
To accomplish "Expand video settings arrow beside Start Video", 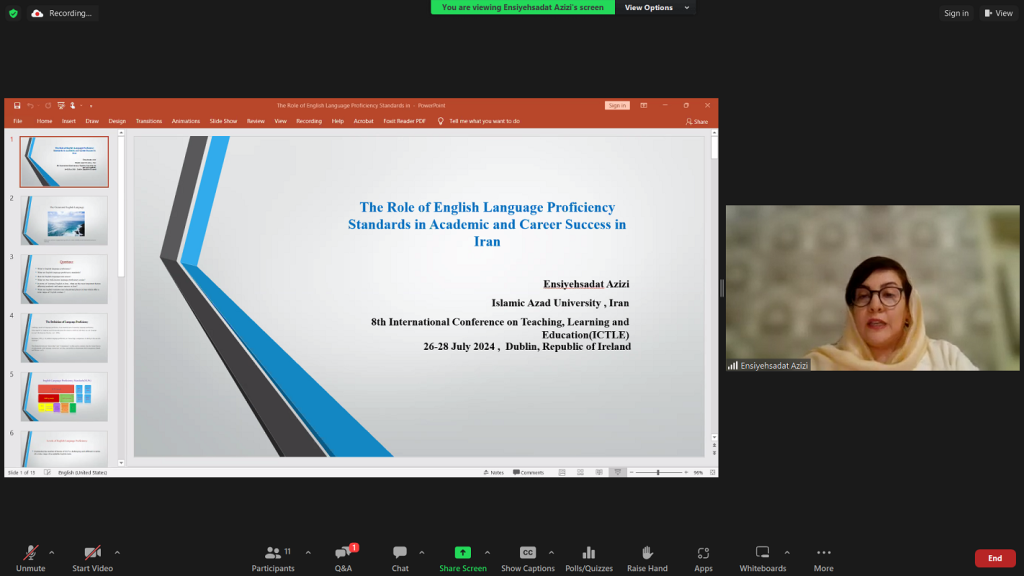I will [x=117, y=552].
